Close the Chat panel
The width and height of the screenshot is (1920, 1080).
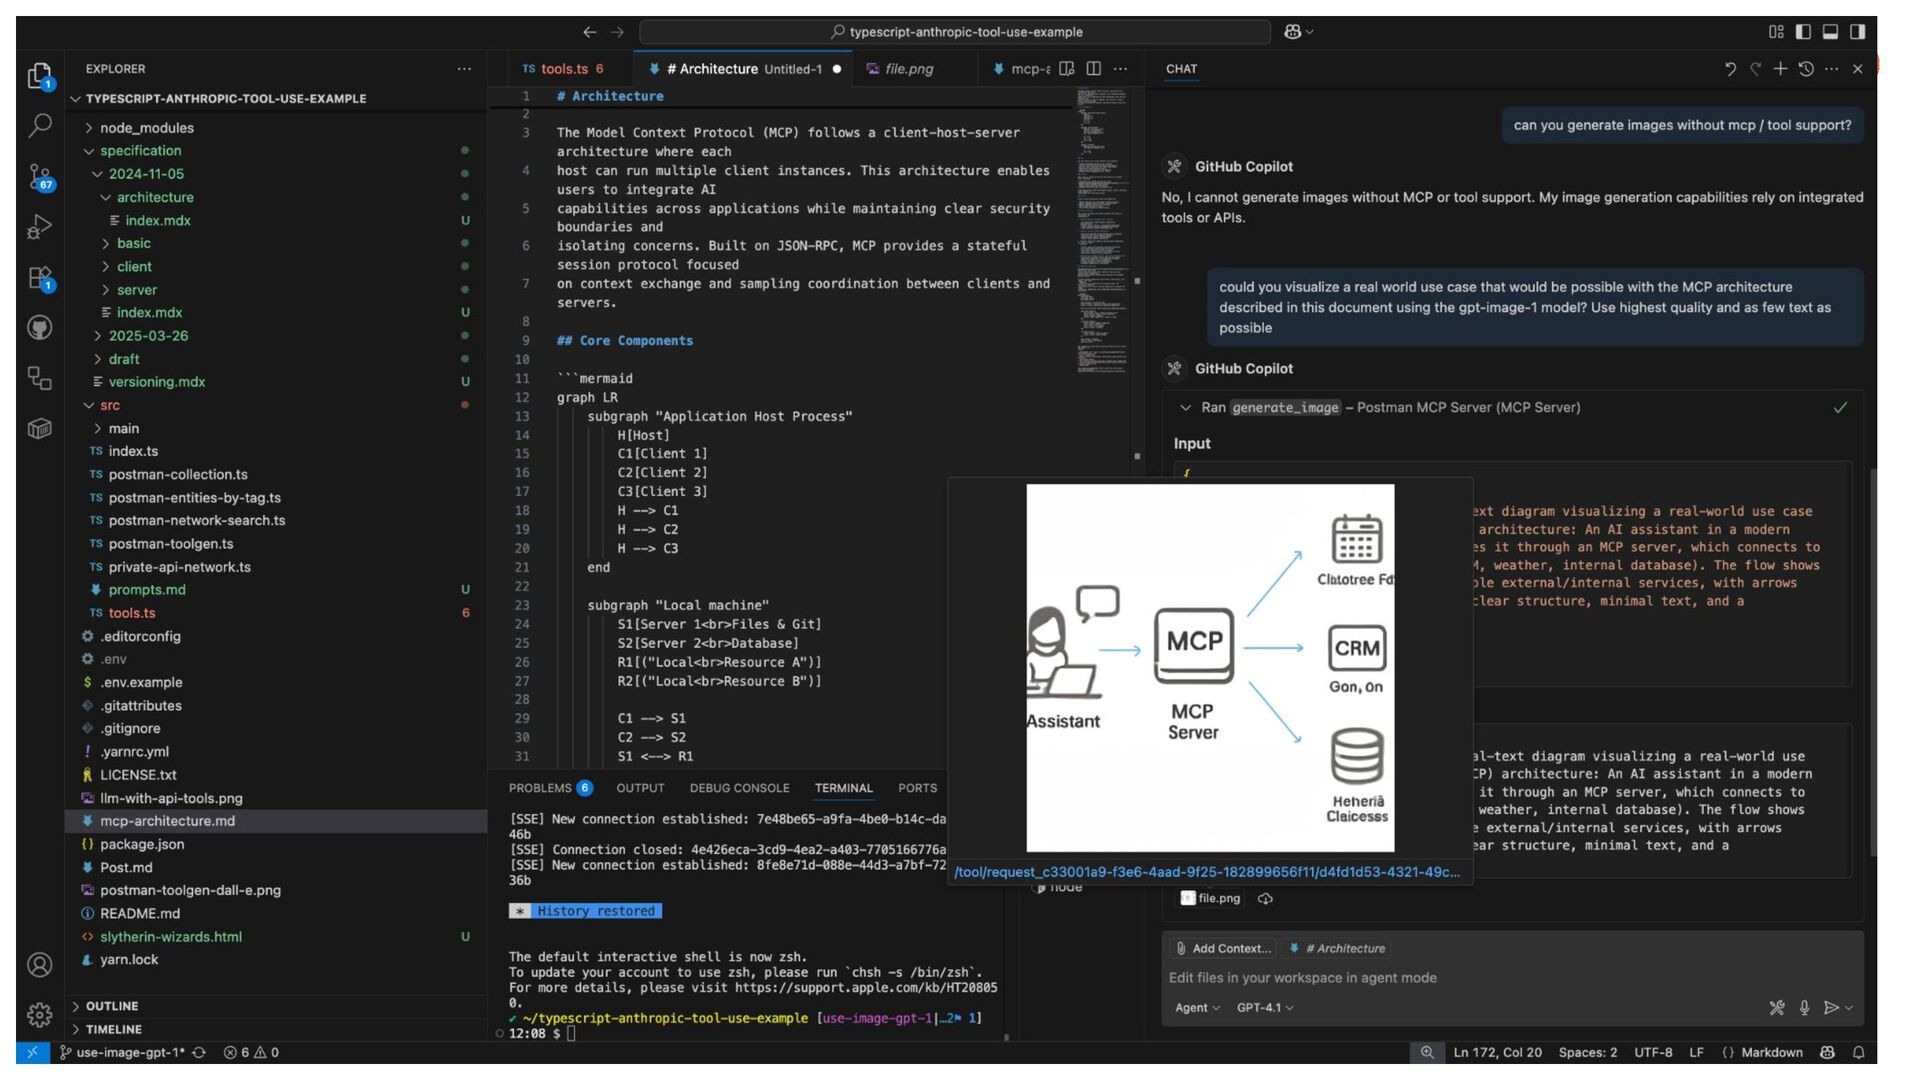1858,69
